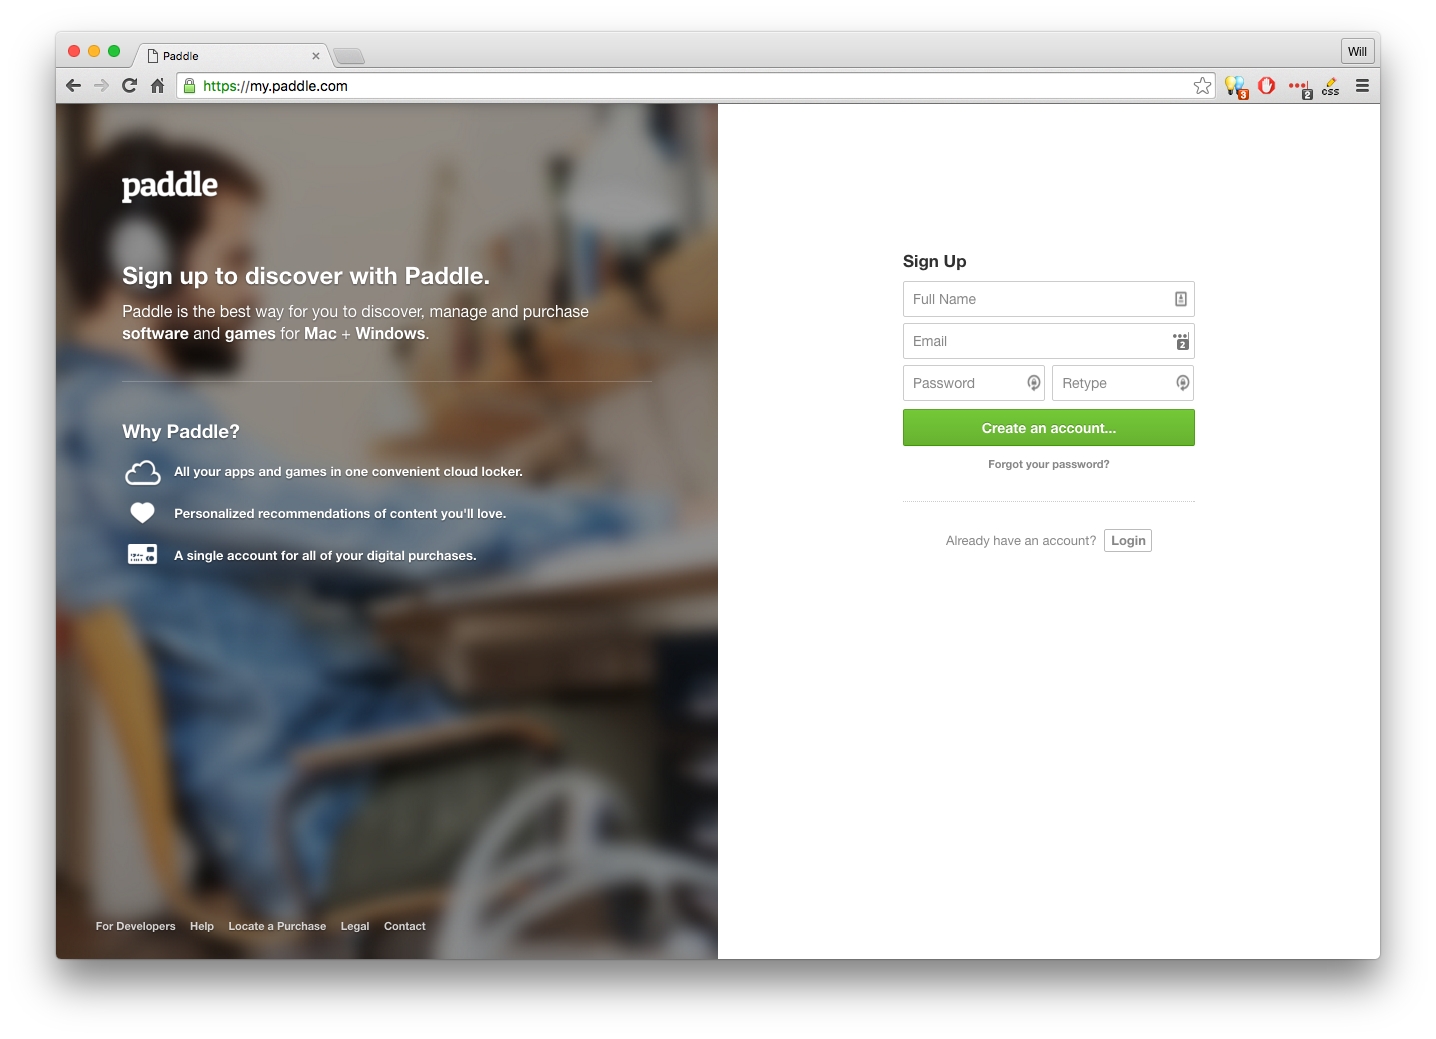This screenshot has width=1436, height=1039.
Task: Click the Create an account button
Action: (x=1048, y=428)
